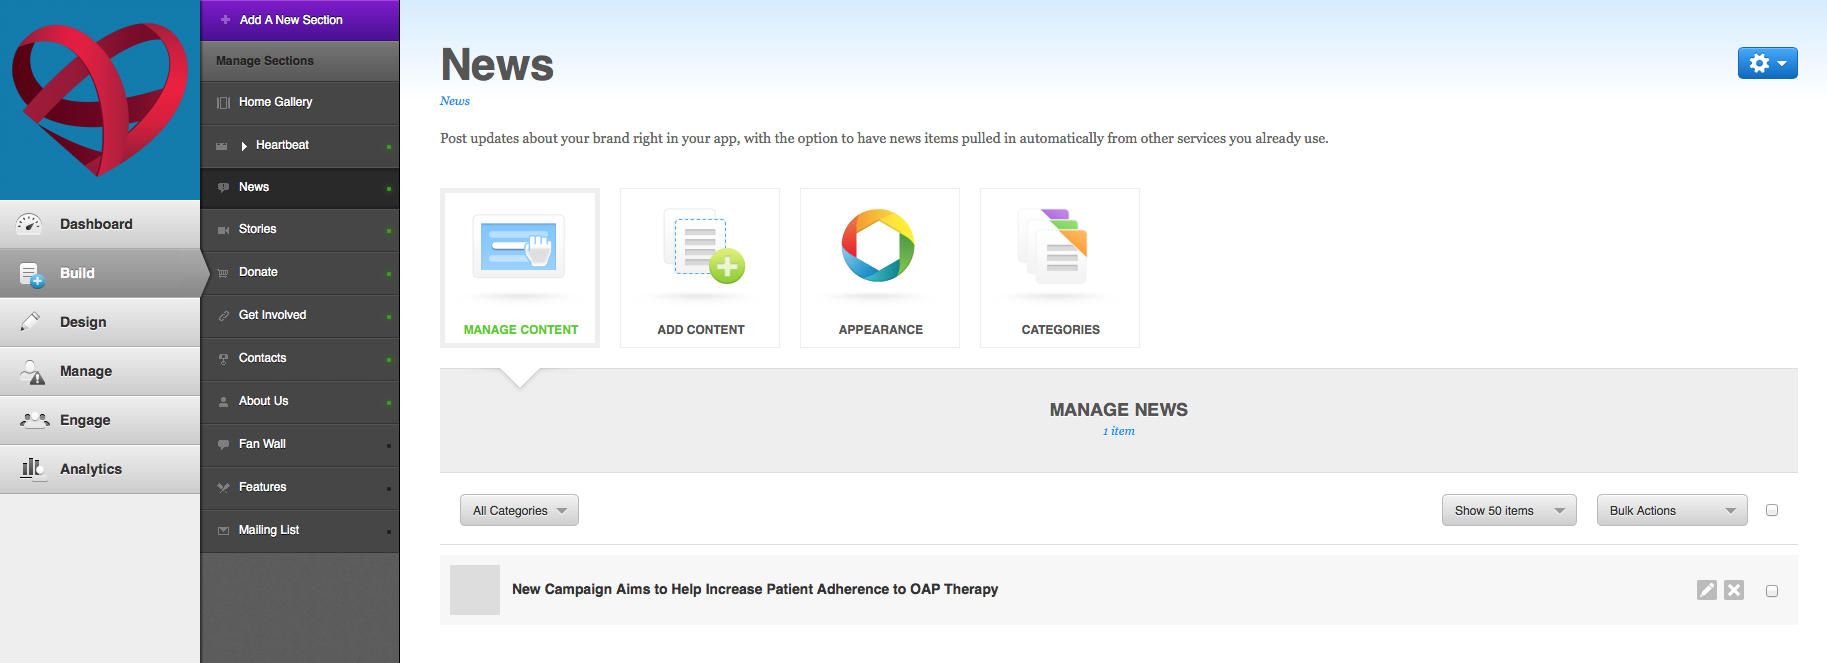Switch to the Manage Content tab

pyautogui.click(x=520, y=268)
